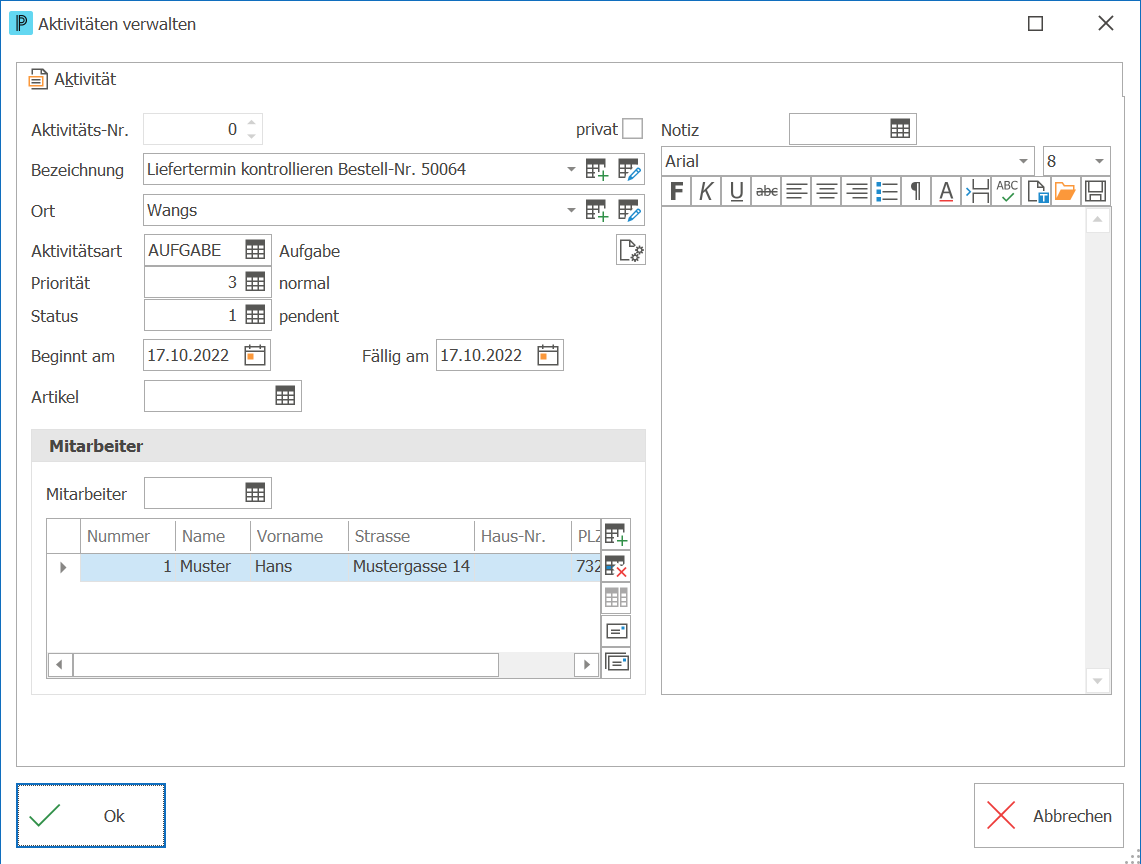Add an employee row to the table
The image size is (1141, 864).
(x=616, y=534)
